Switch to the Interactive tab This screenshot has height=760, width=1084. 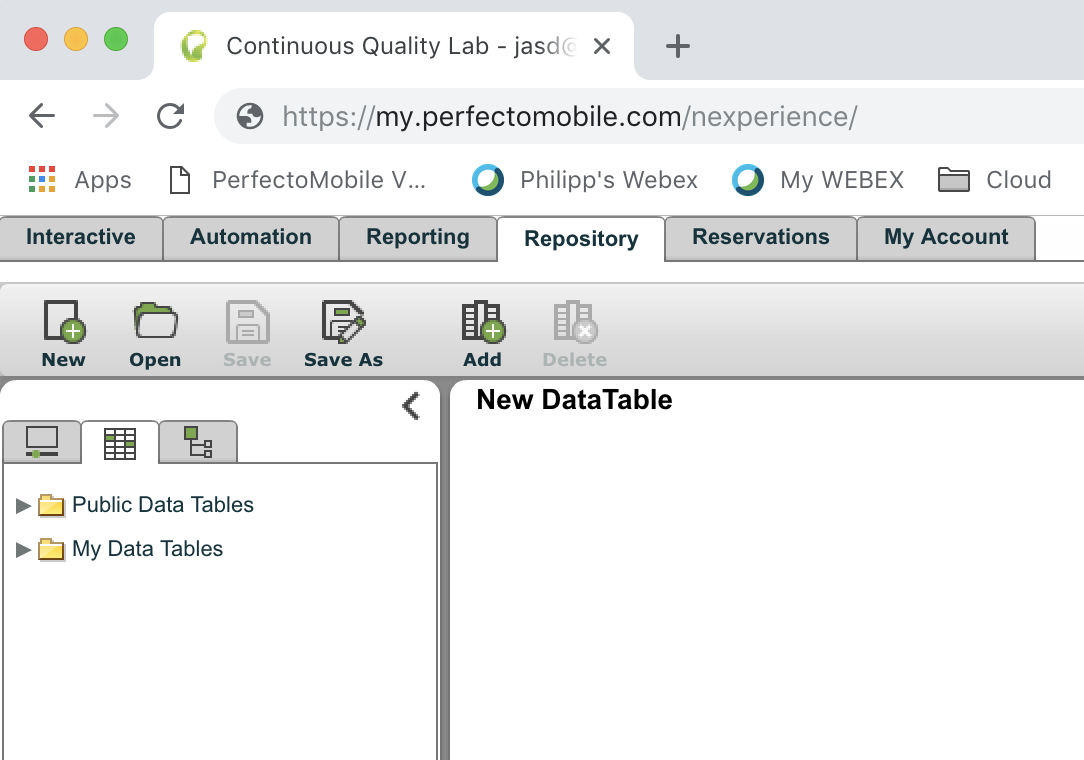coord(81,238)
